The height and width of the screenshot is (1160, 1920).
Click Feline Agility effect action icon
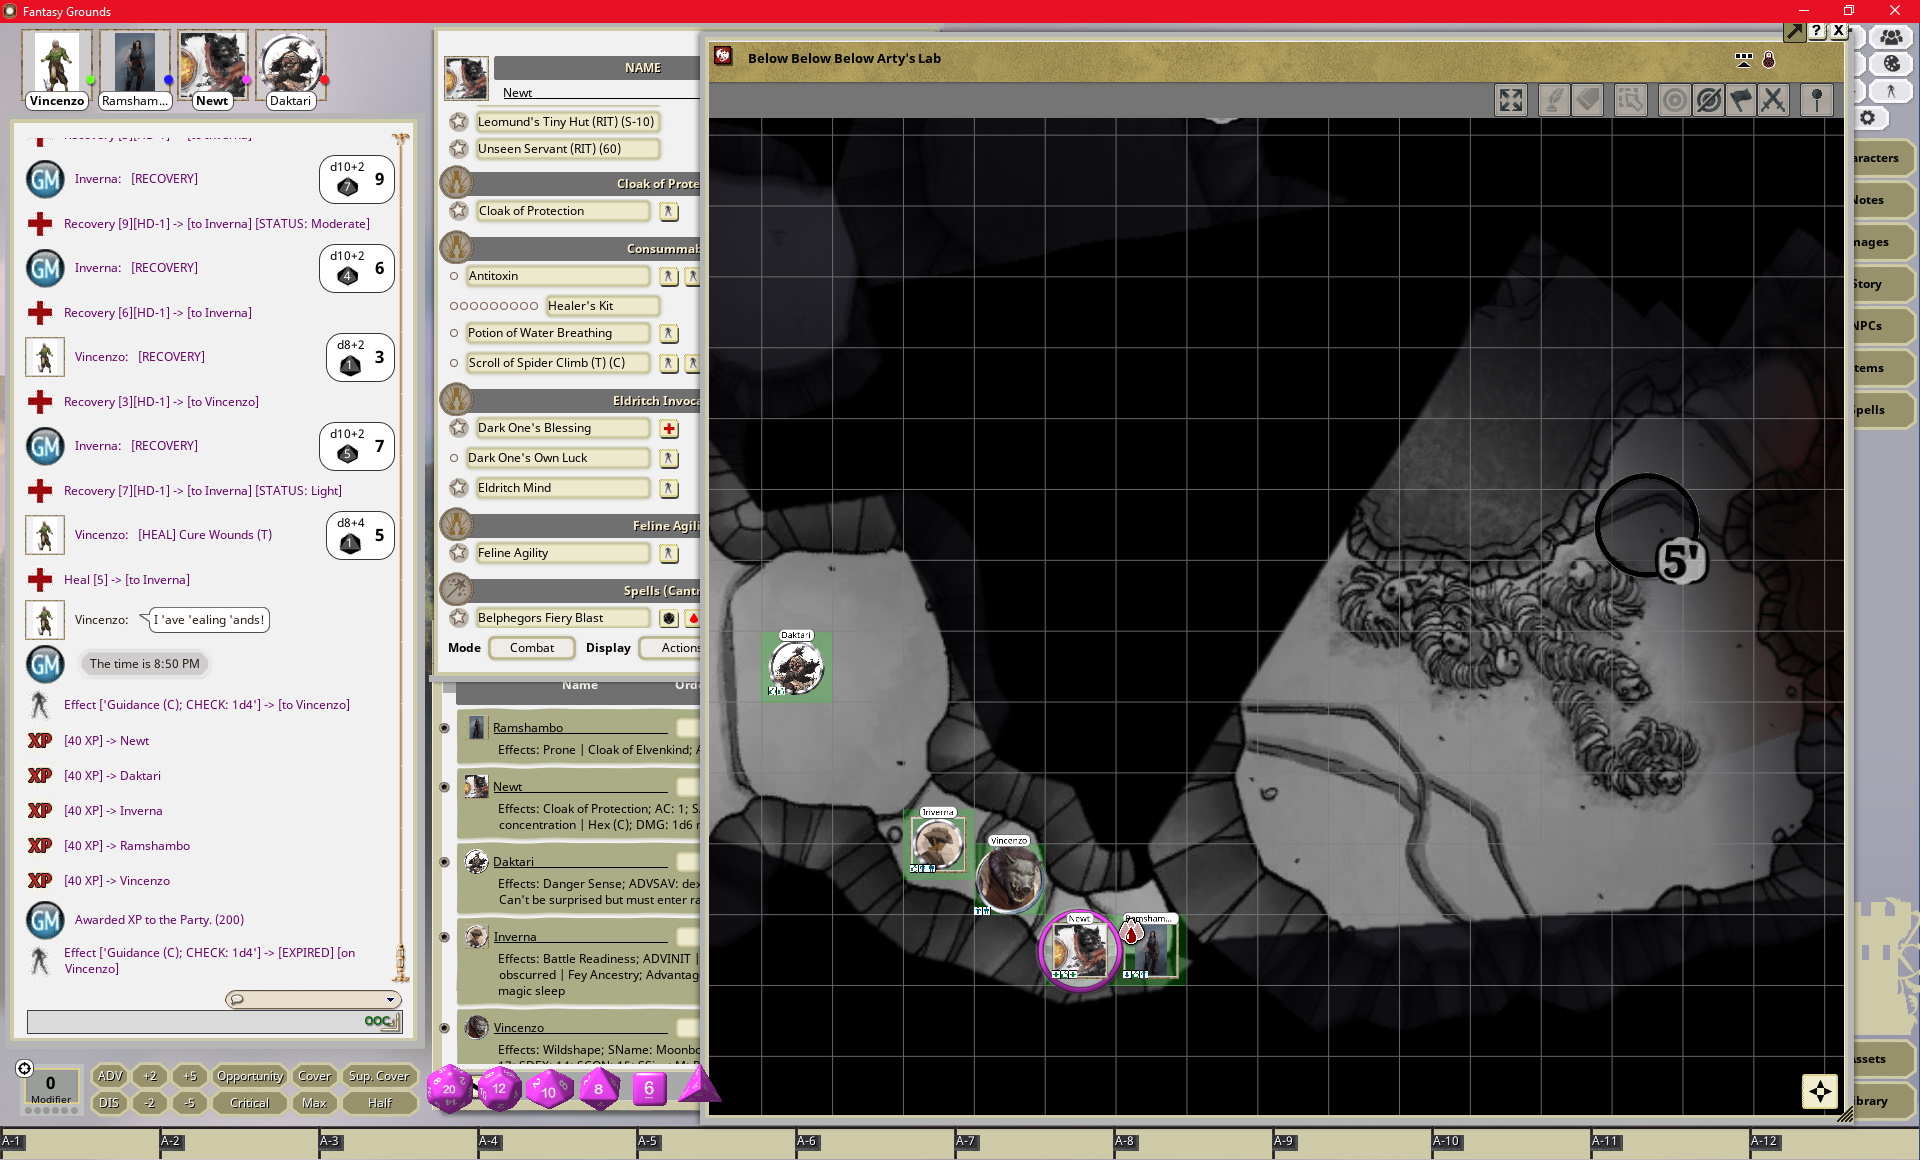(x=669, y=554)
